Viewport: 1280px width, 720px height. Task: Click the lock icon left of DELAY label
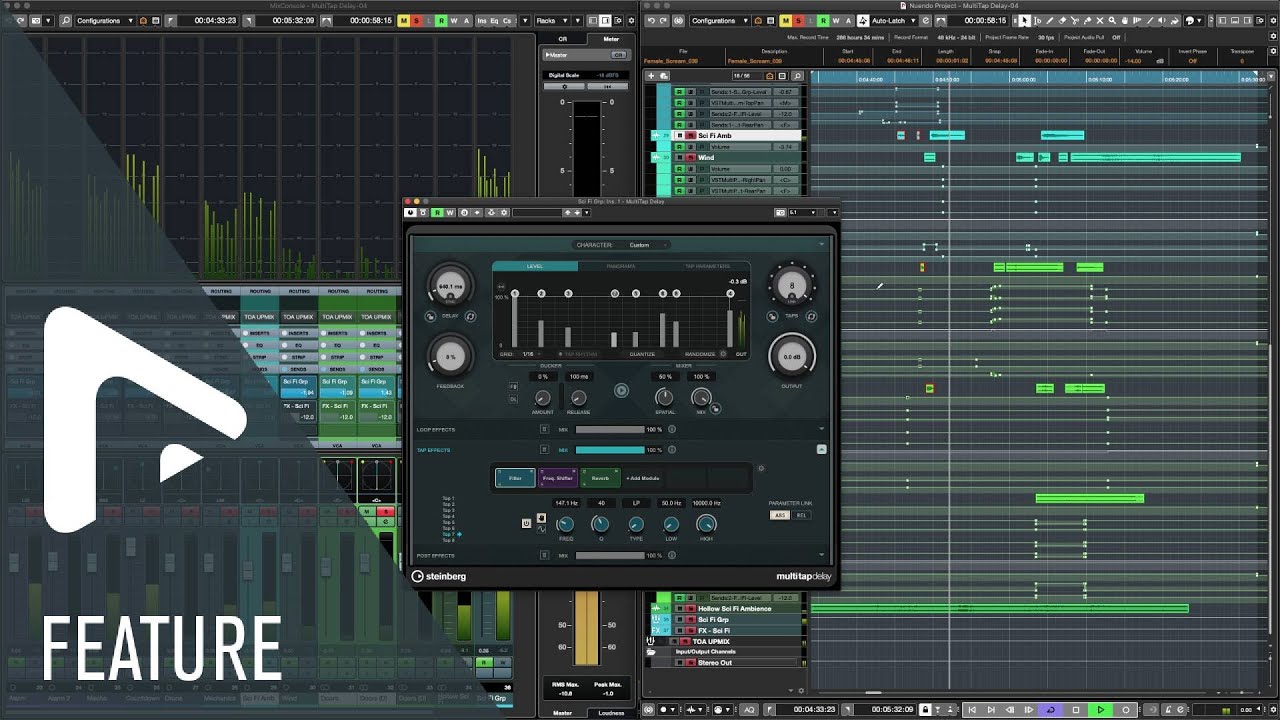coord(430,316)
